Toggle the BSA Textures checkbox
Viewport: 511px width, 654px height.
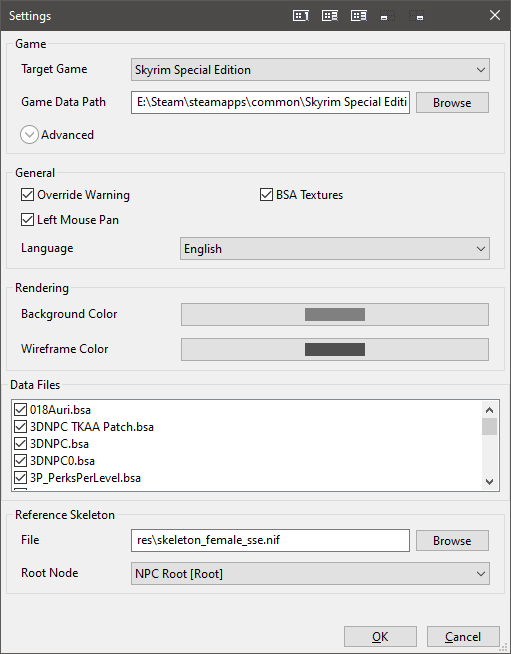266,195
